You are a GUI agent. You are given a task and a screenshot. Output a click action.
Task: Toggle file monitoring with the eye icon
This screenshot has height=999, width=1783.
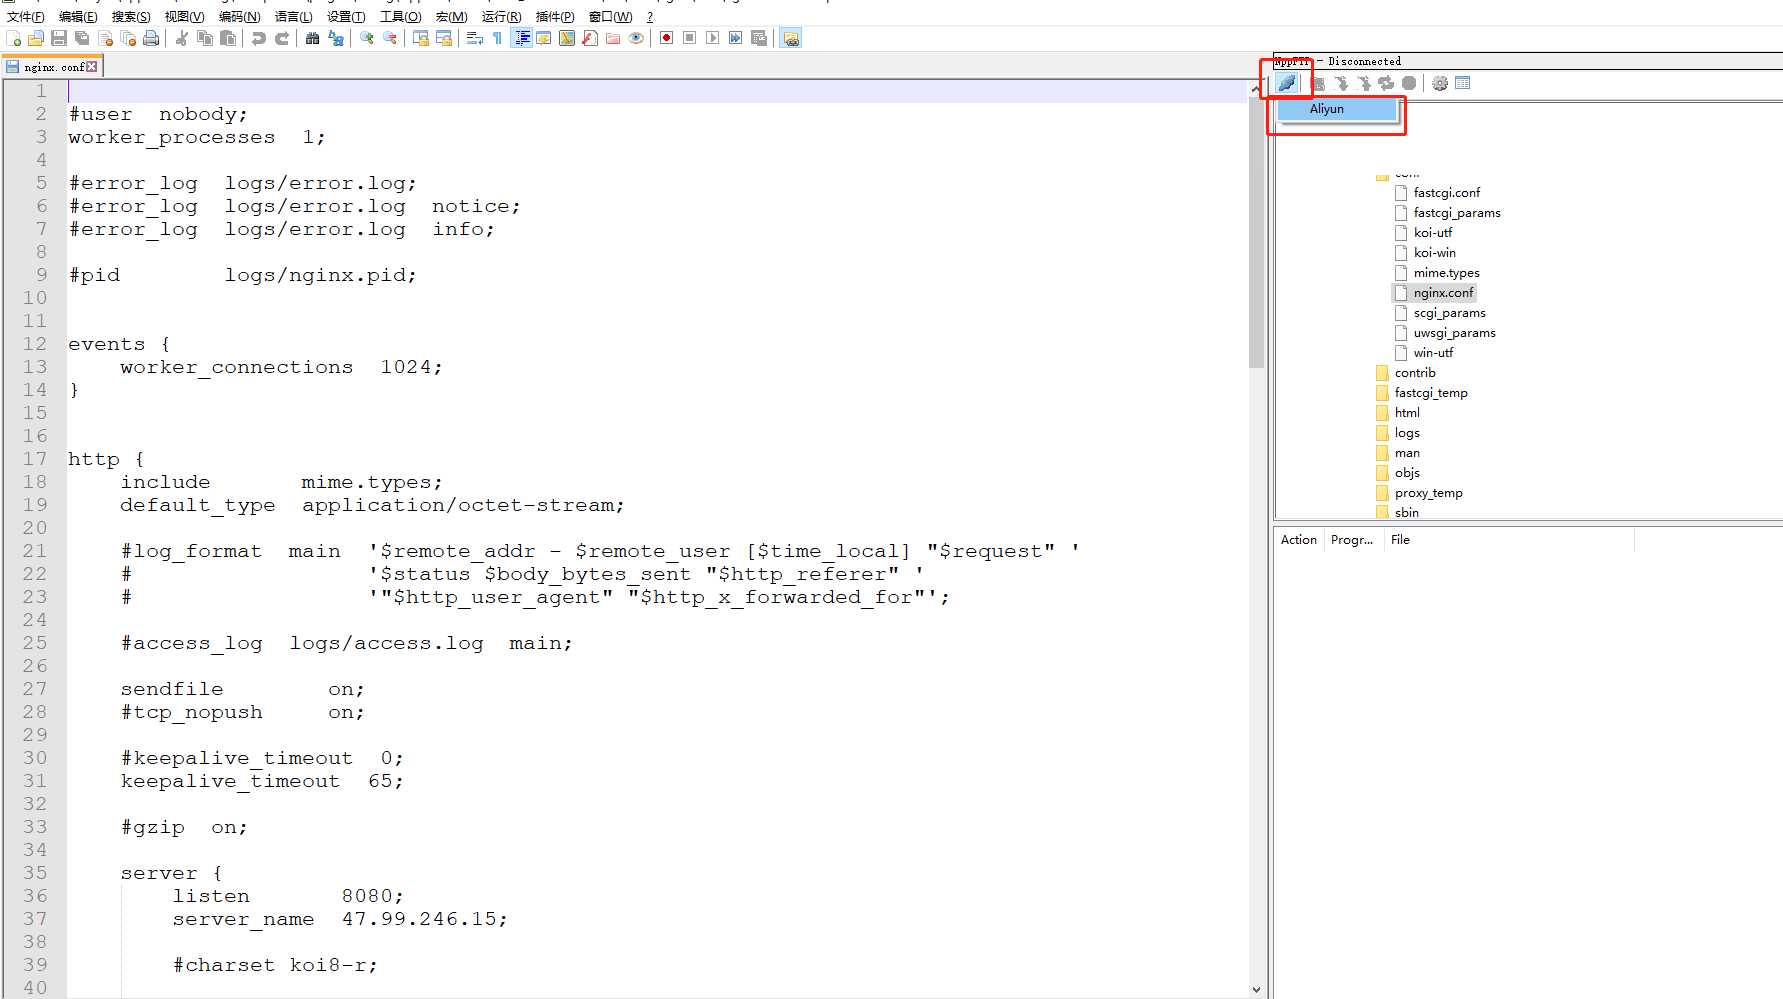coord(636,38)
